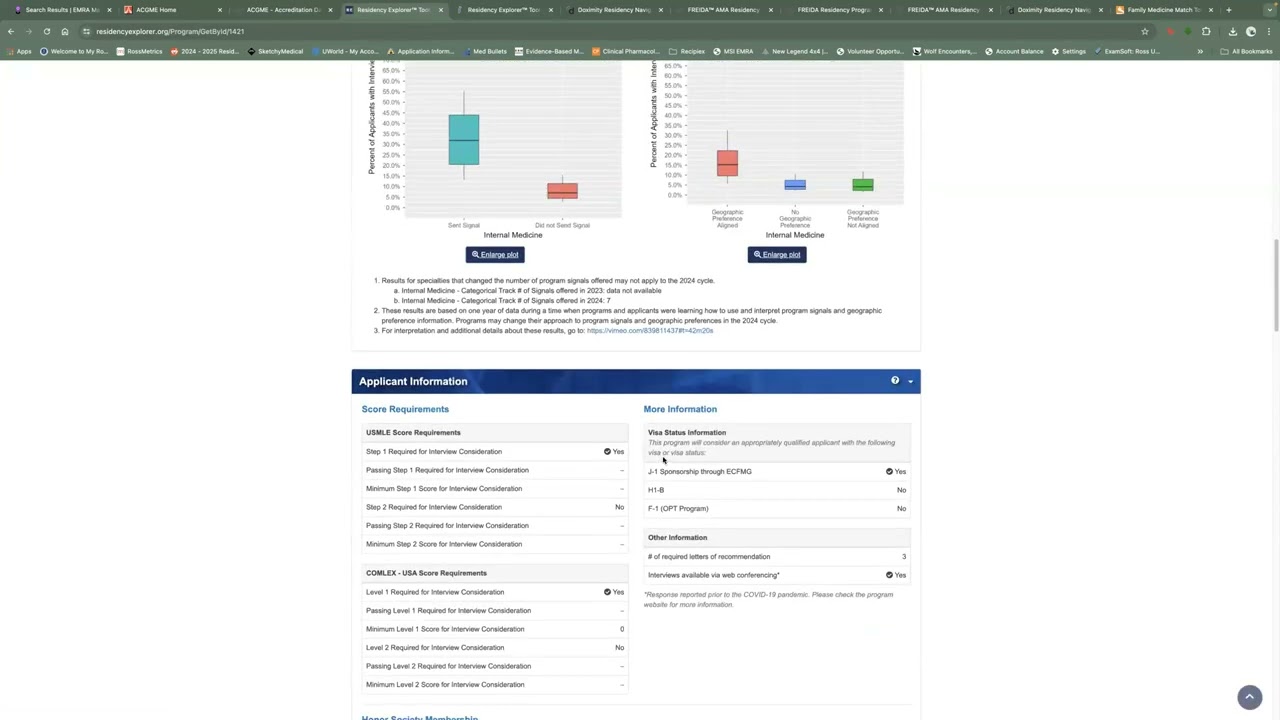This screenshot has height=720, width=1280.
Task: Go back to the previous page
Action: (x=10, y=31)
